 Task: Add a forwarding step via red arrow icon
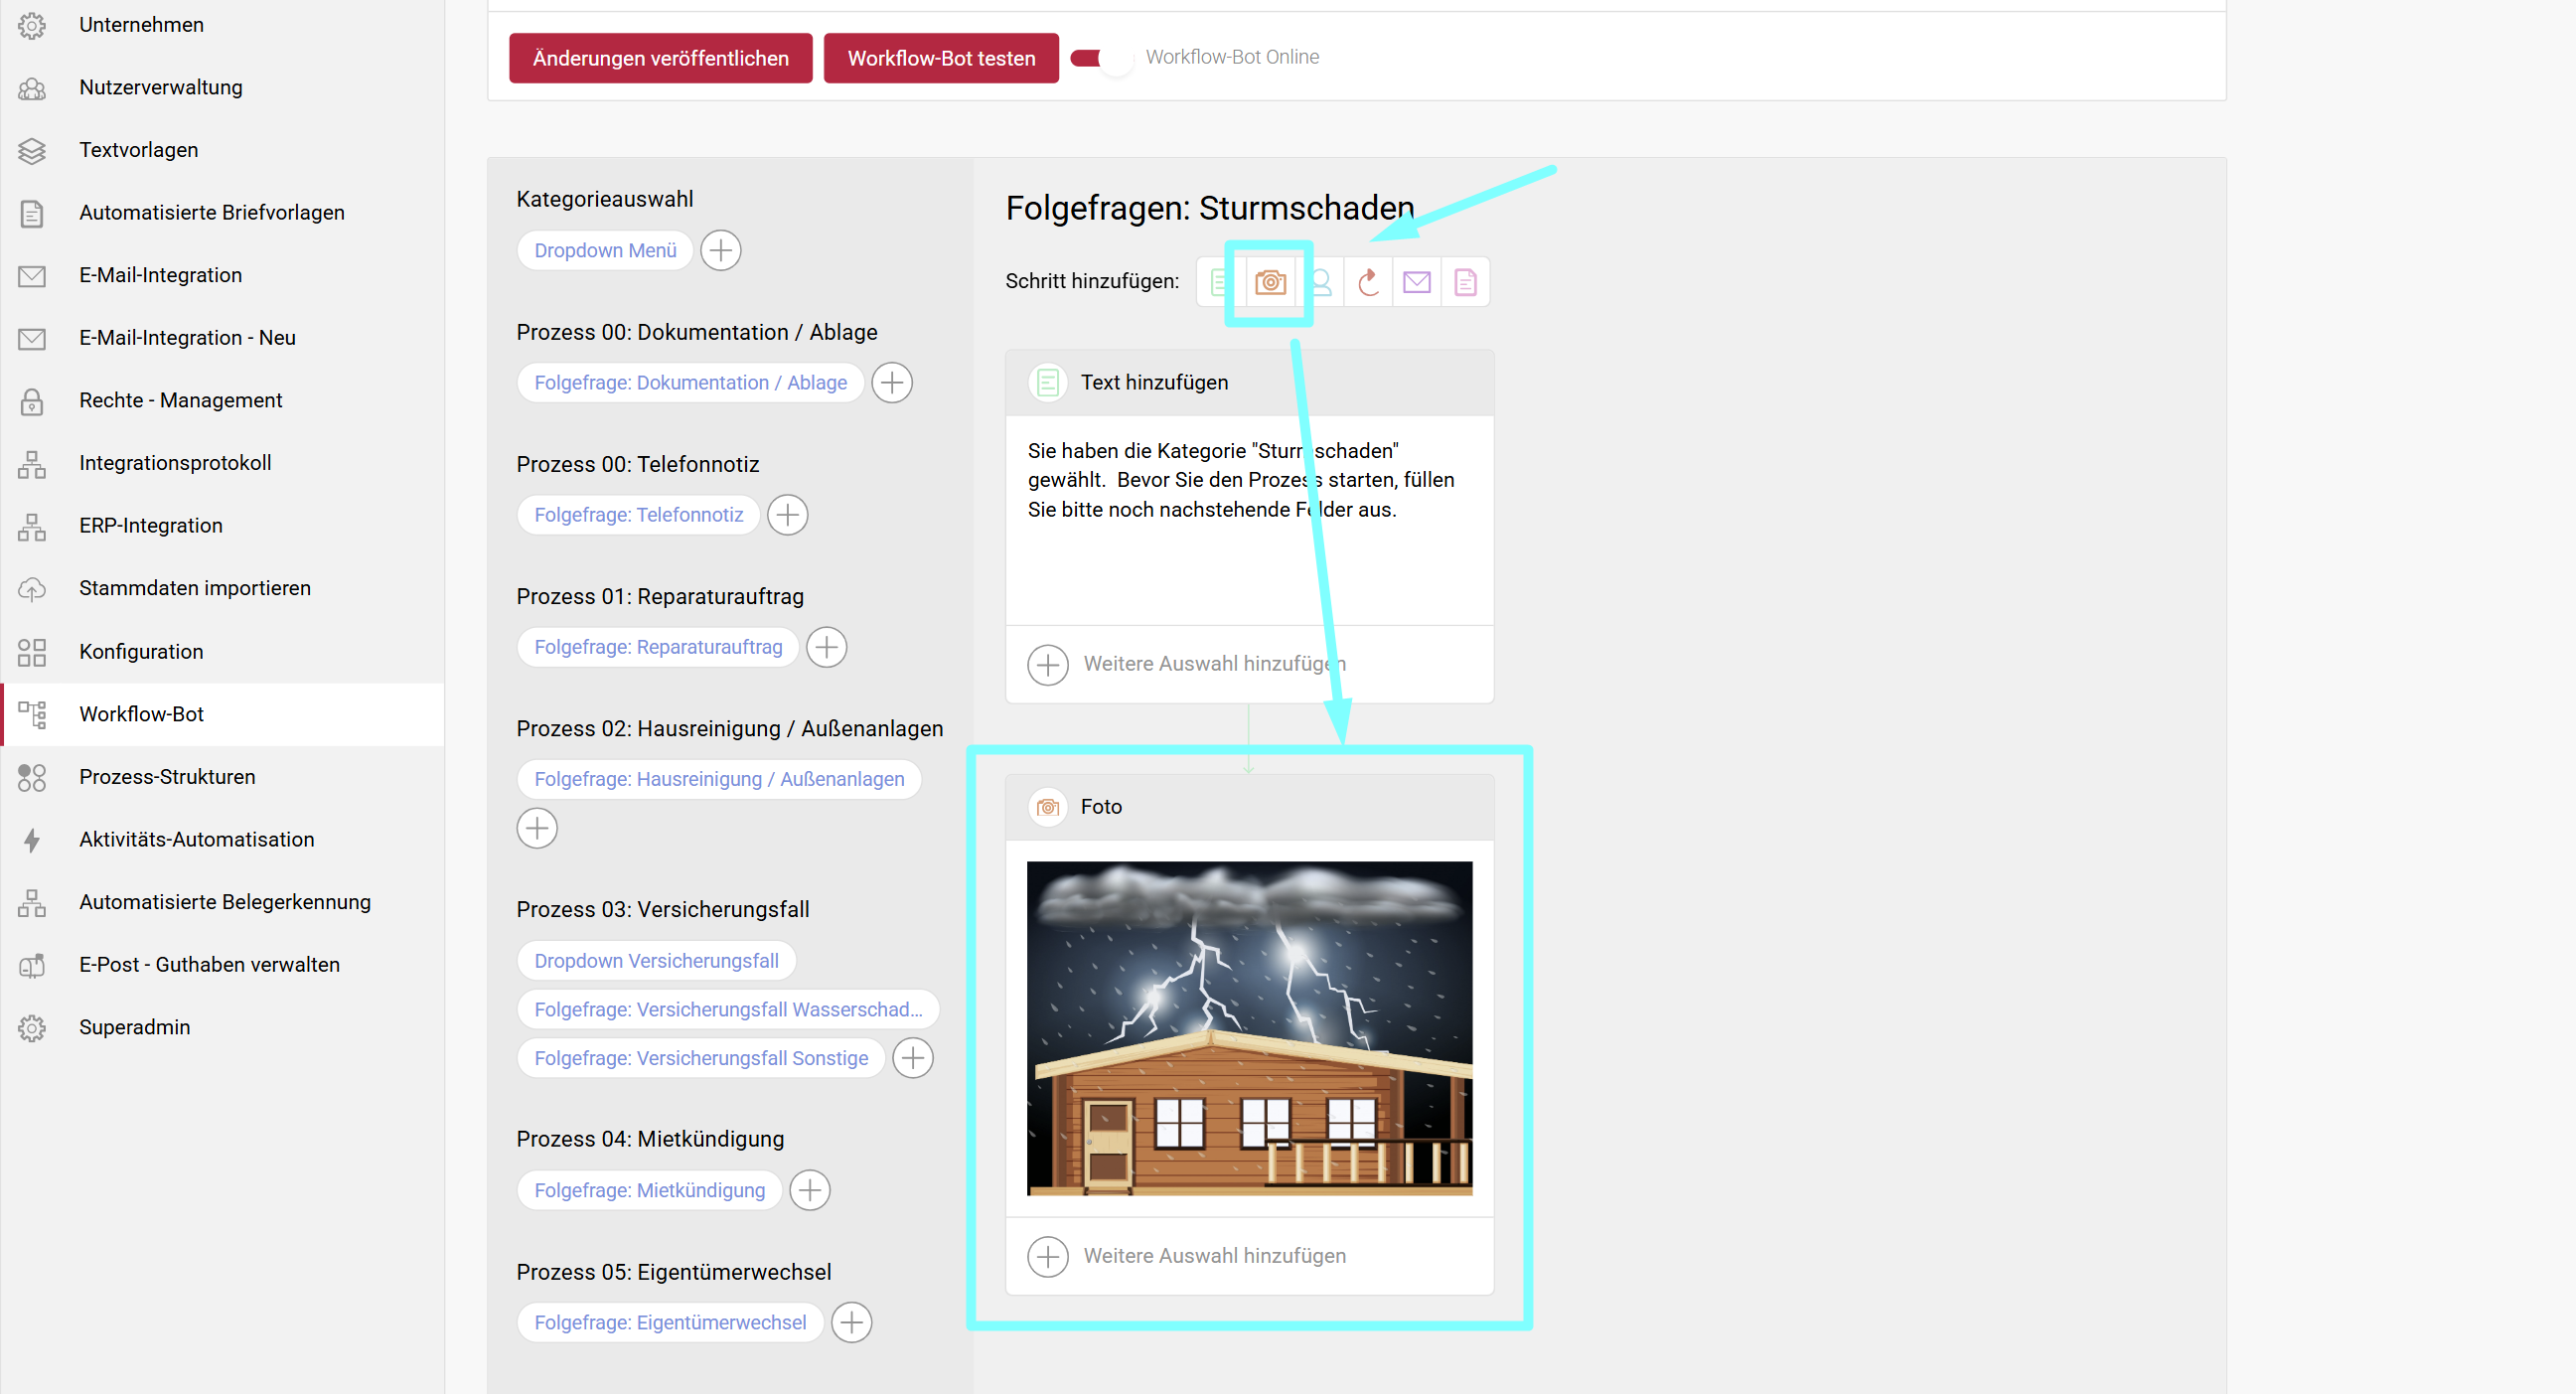click(x=1369, y=282)
